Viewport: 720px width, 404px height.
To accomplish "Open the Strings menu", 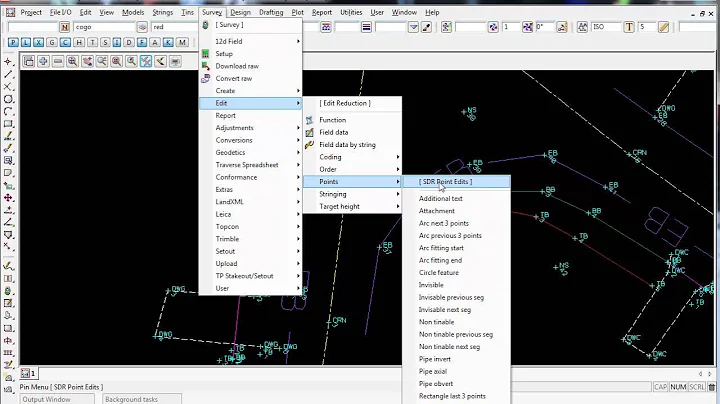I will (163, 12).
